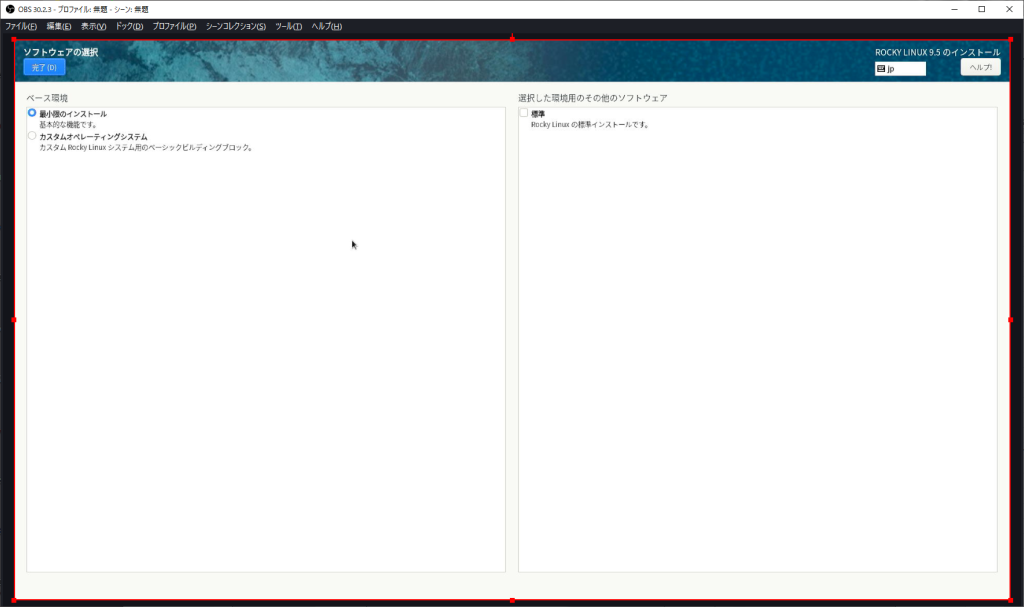Open the 編集(E) menu
Screen dimensions: 1024x607
coord(59,26)
